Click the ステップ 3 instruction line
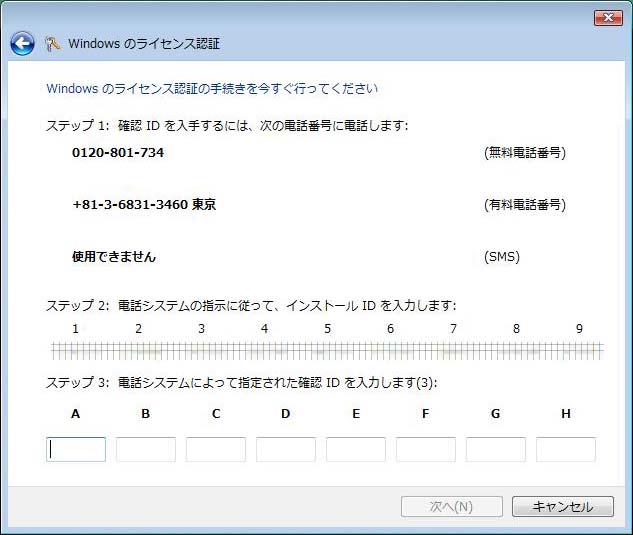633x535 pixels. [x=242, y=382]
